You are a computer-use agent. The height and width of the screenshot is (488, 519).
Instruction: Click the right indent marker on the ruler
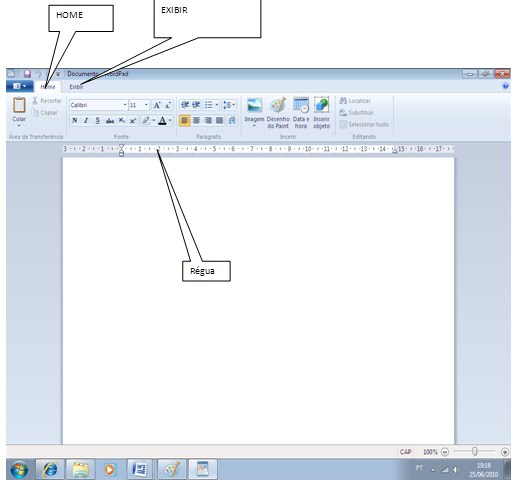coord(395,151)
